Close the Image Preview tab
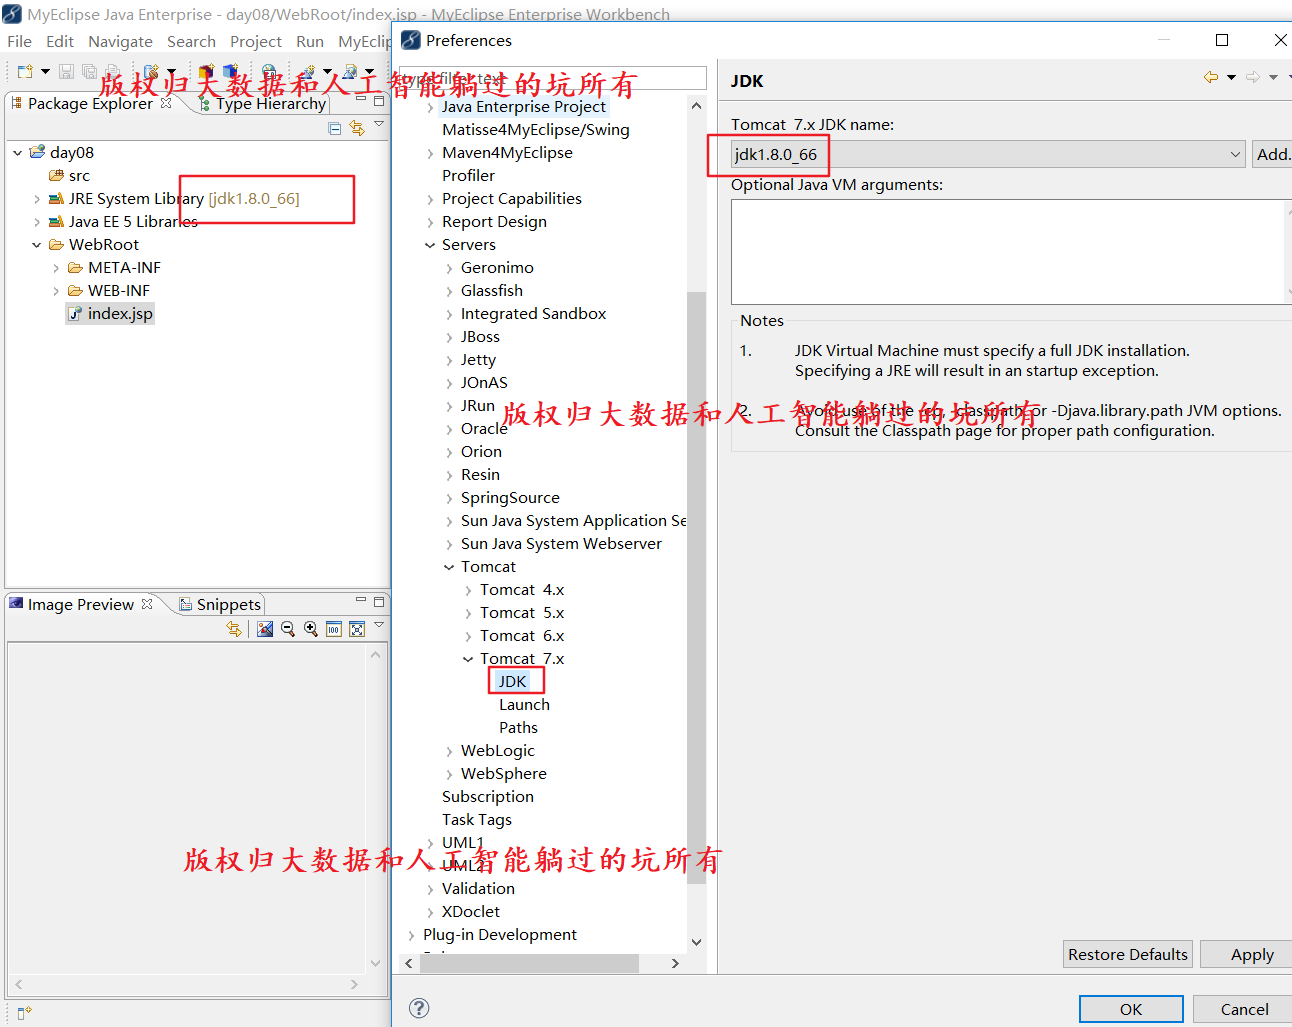 coord(147,604)
